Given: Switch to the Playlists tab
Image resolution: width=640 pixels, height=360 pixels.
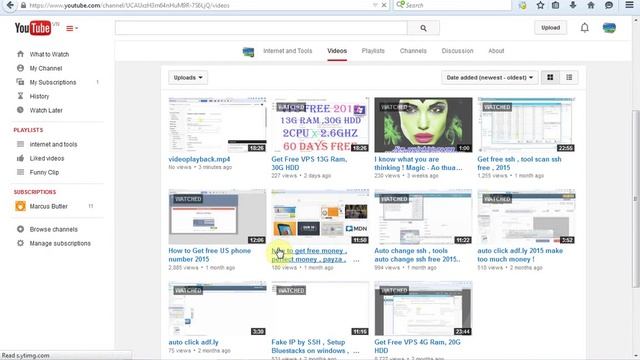Looking at the screenshot, I should pyautogui.click(x=373, y=51).
